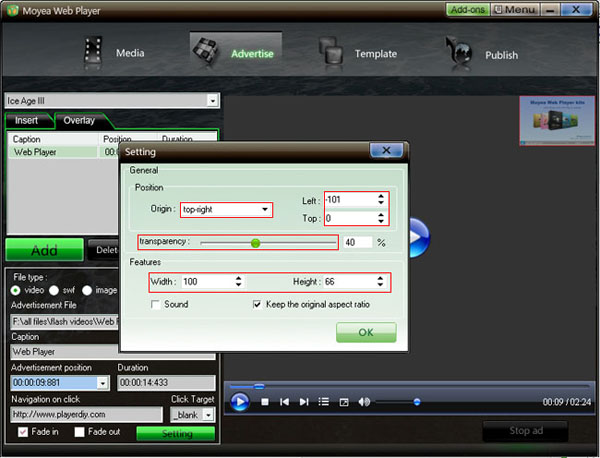The image size is (600, 458).
Task: Go to the Media section label
Action: 130,53
